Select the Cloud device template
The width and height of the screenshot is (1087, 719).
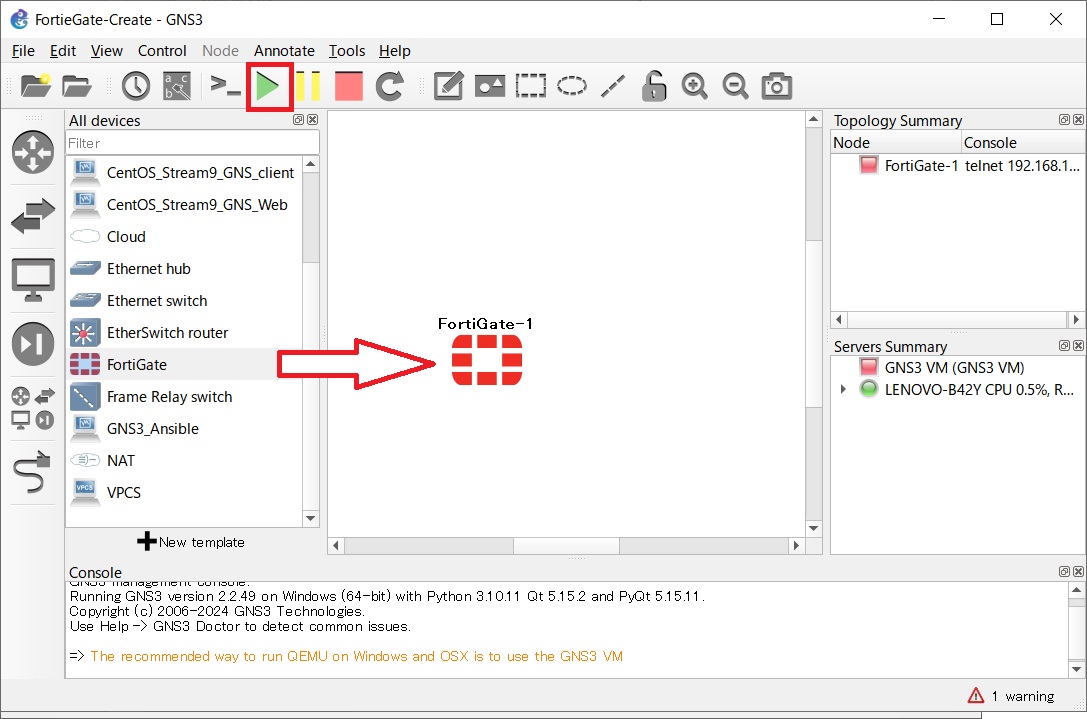coord(184,236)
